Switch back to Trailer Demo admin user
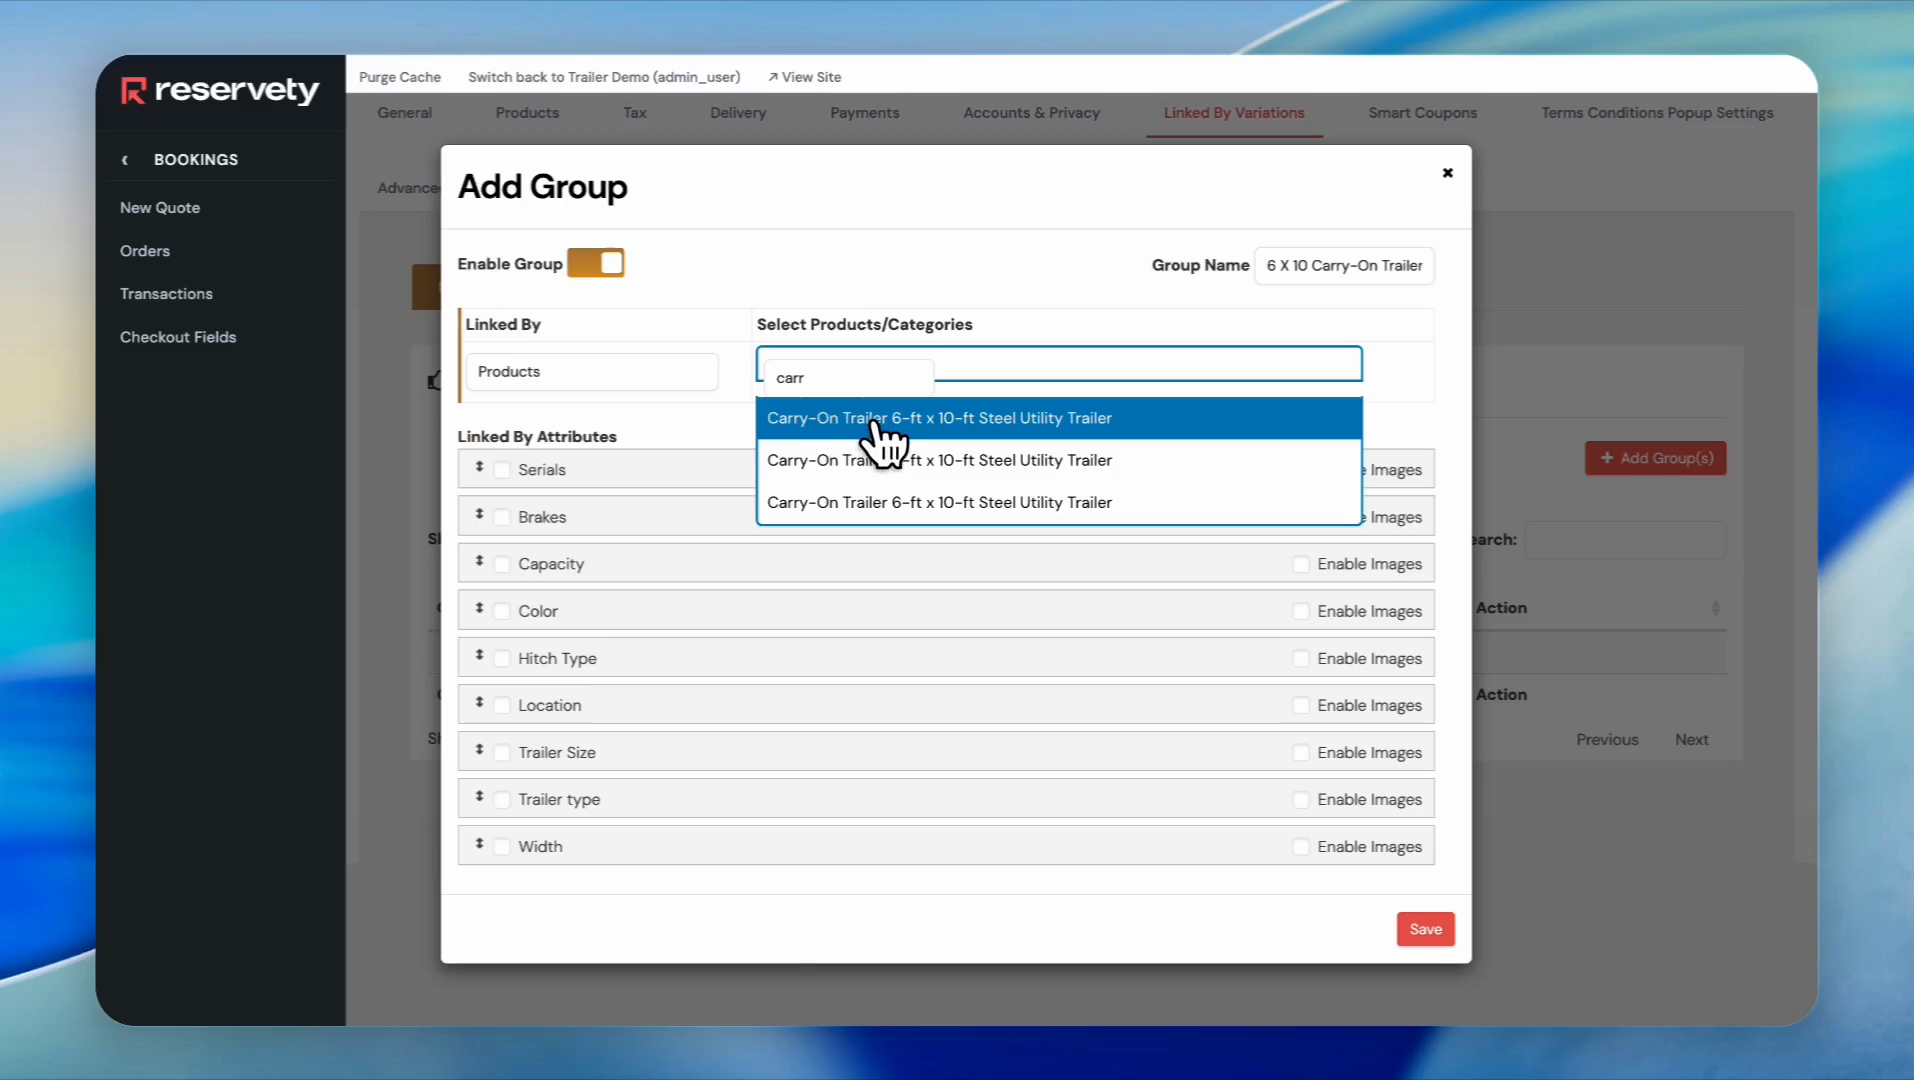The height and width of the screenshot is (1080, 1914). tap(604, 77)
